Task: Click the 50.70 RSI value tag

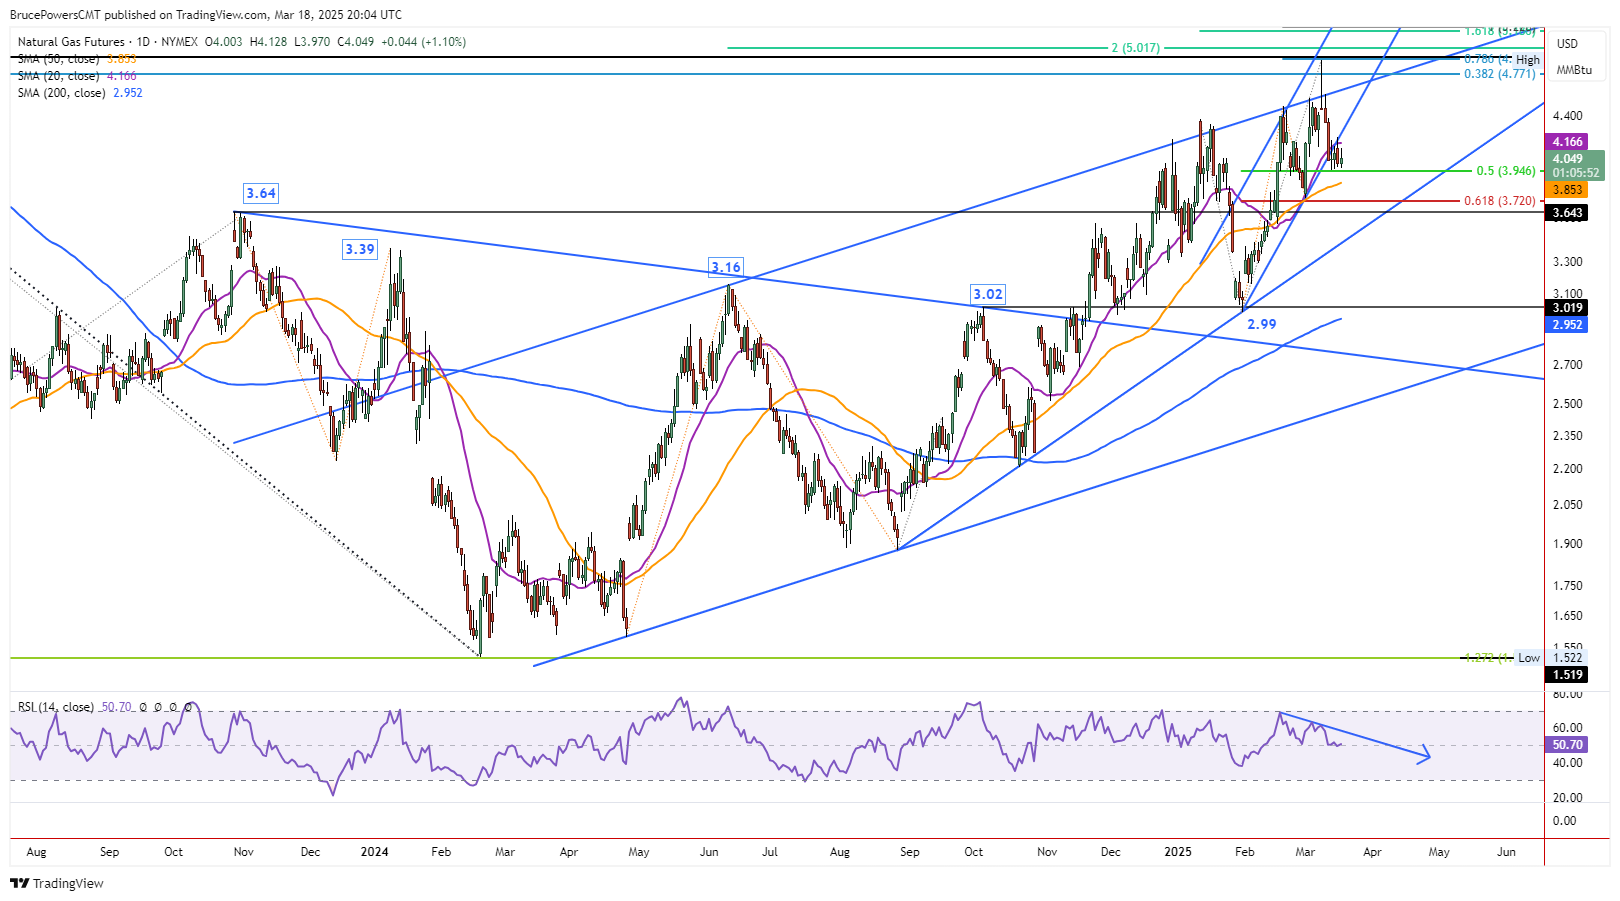Action: [1567, 745]
